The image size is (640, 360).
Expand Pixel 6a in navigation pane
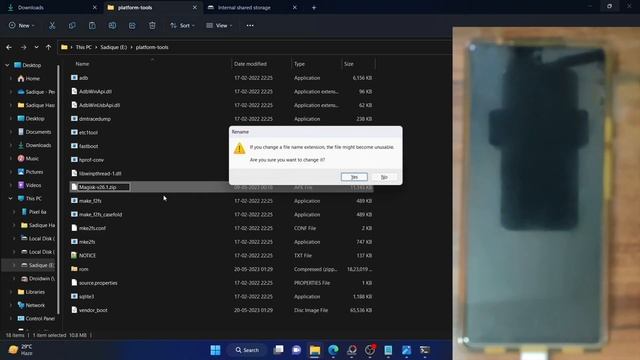click(14, 212)
